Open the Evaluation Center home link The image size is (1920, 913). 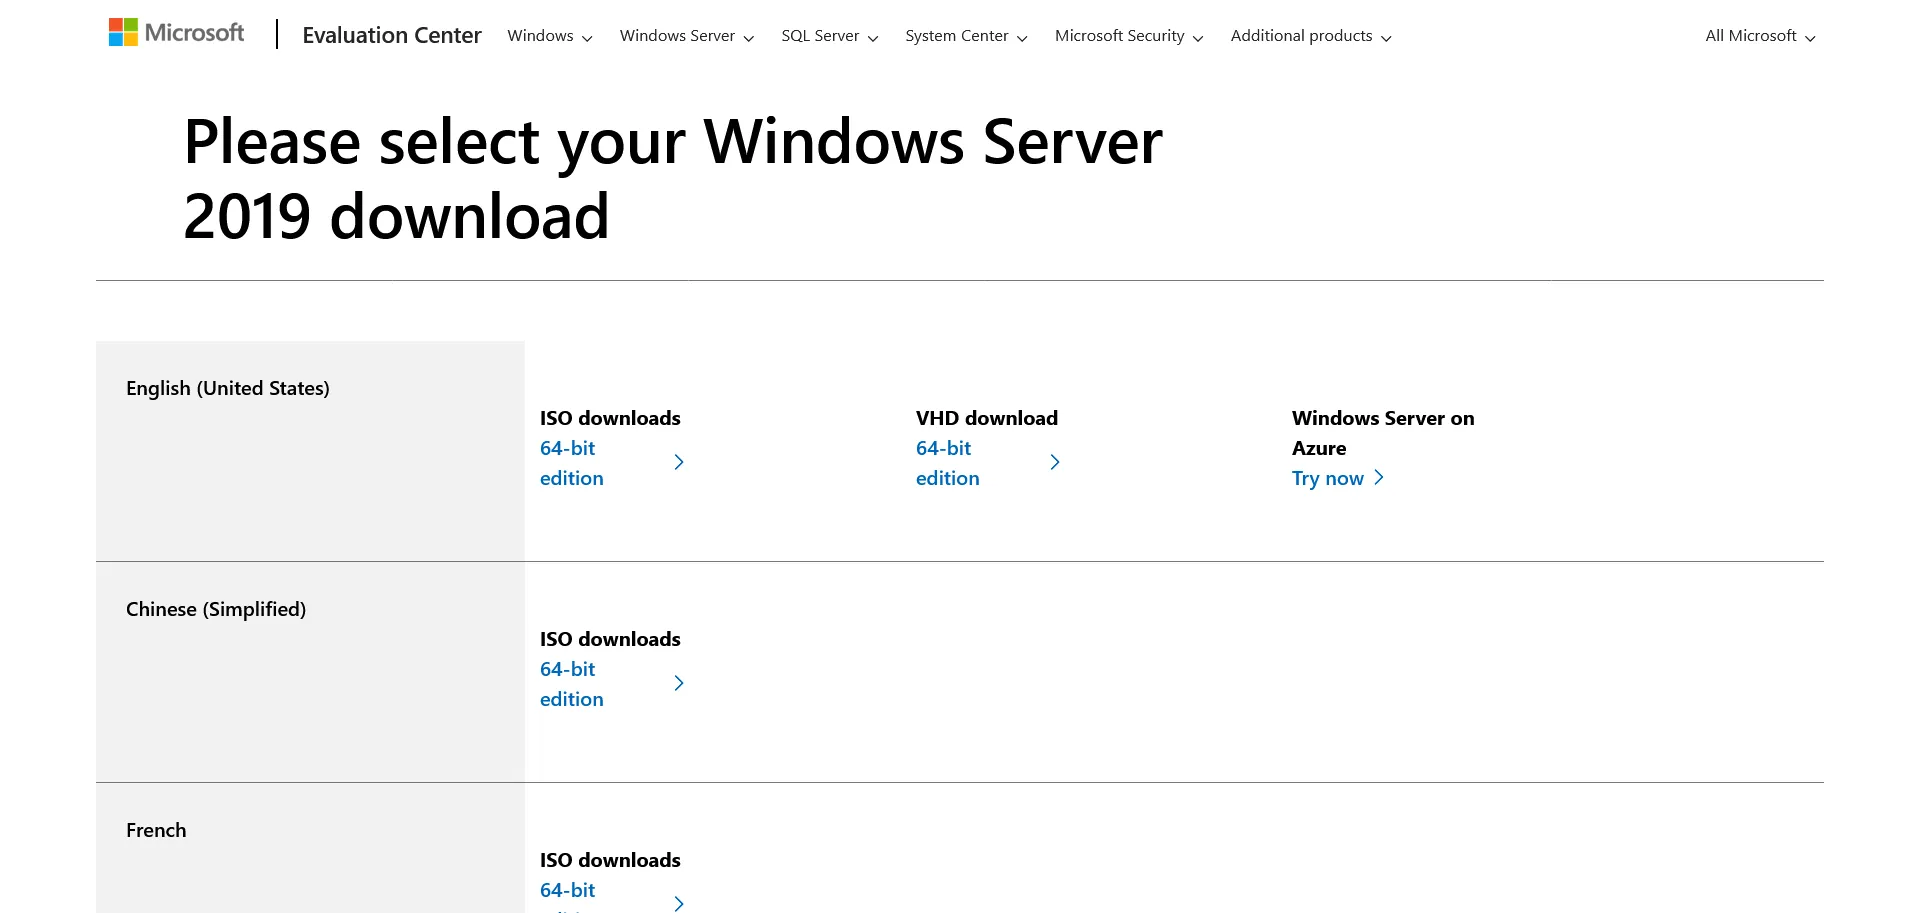[392, 35]
